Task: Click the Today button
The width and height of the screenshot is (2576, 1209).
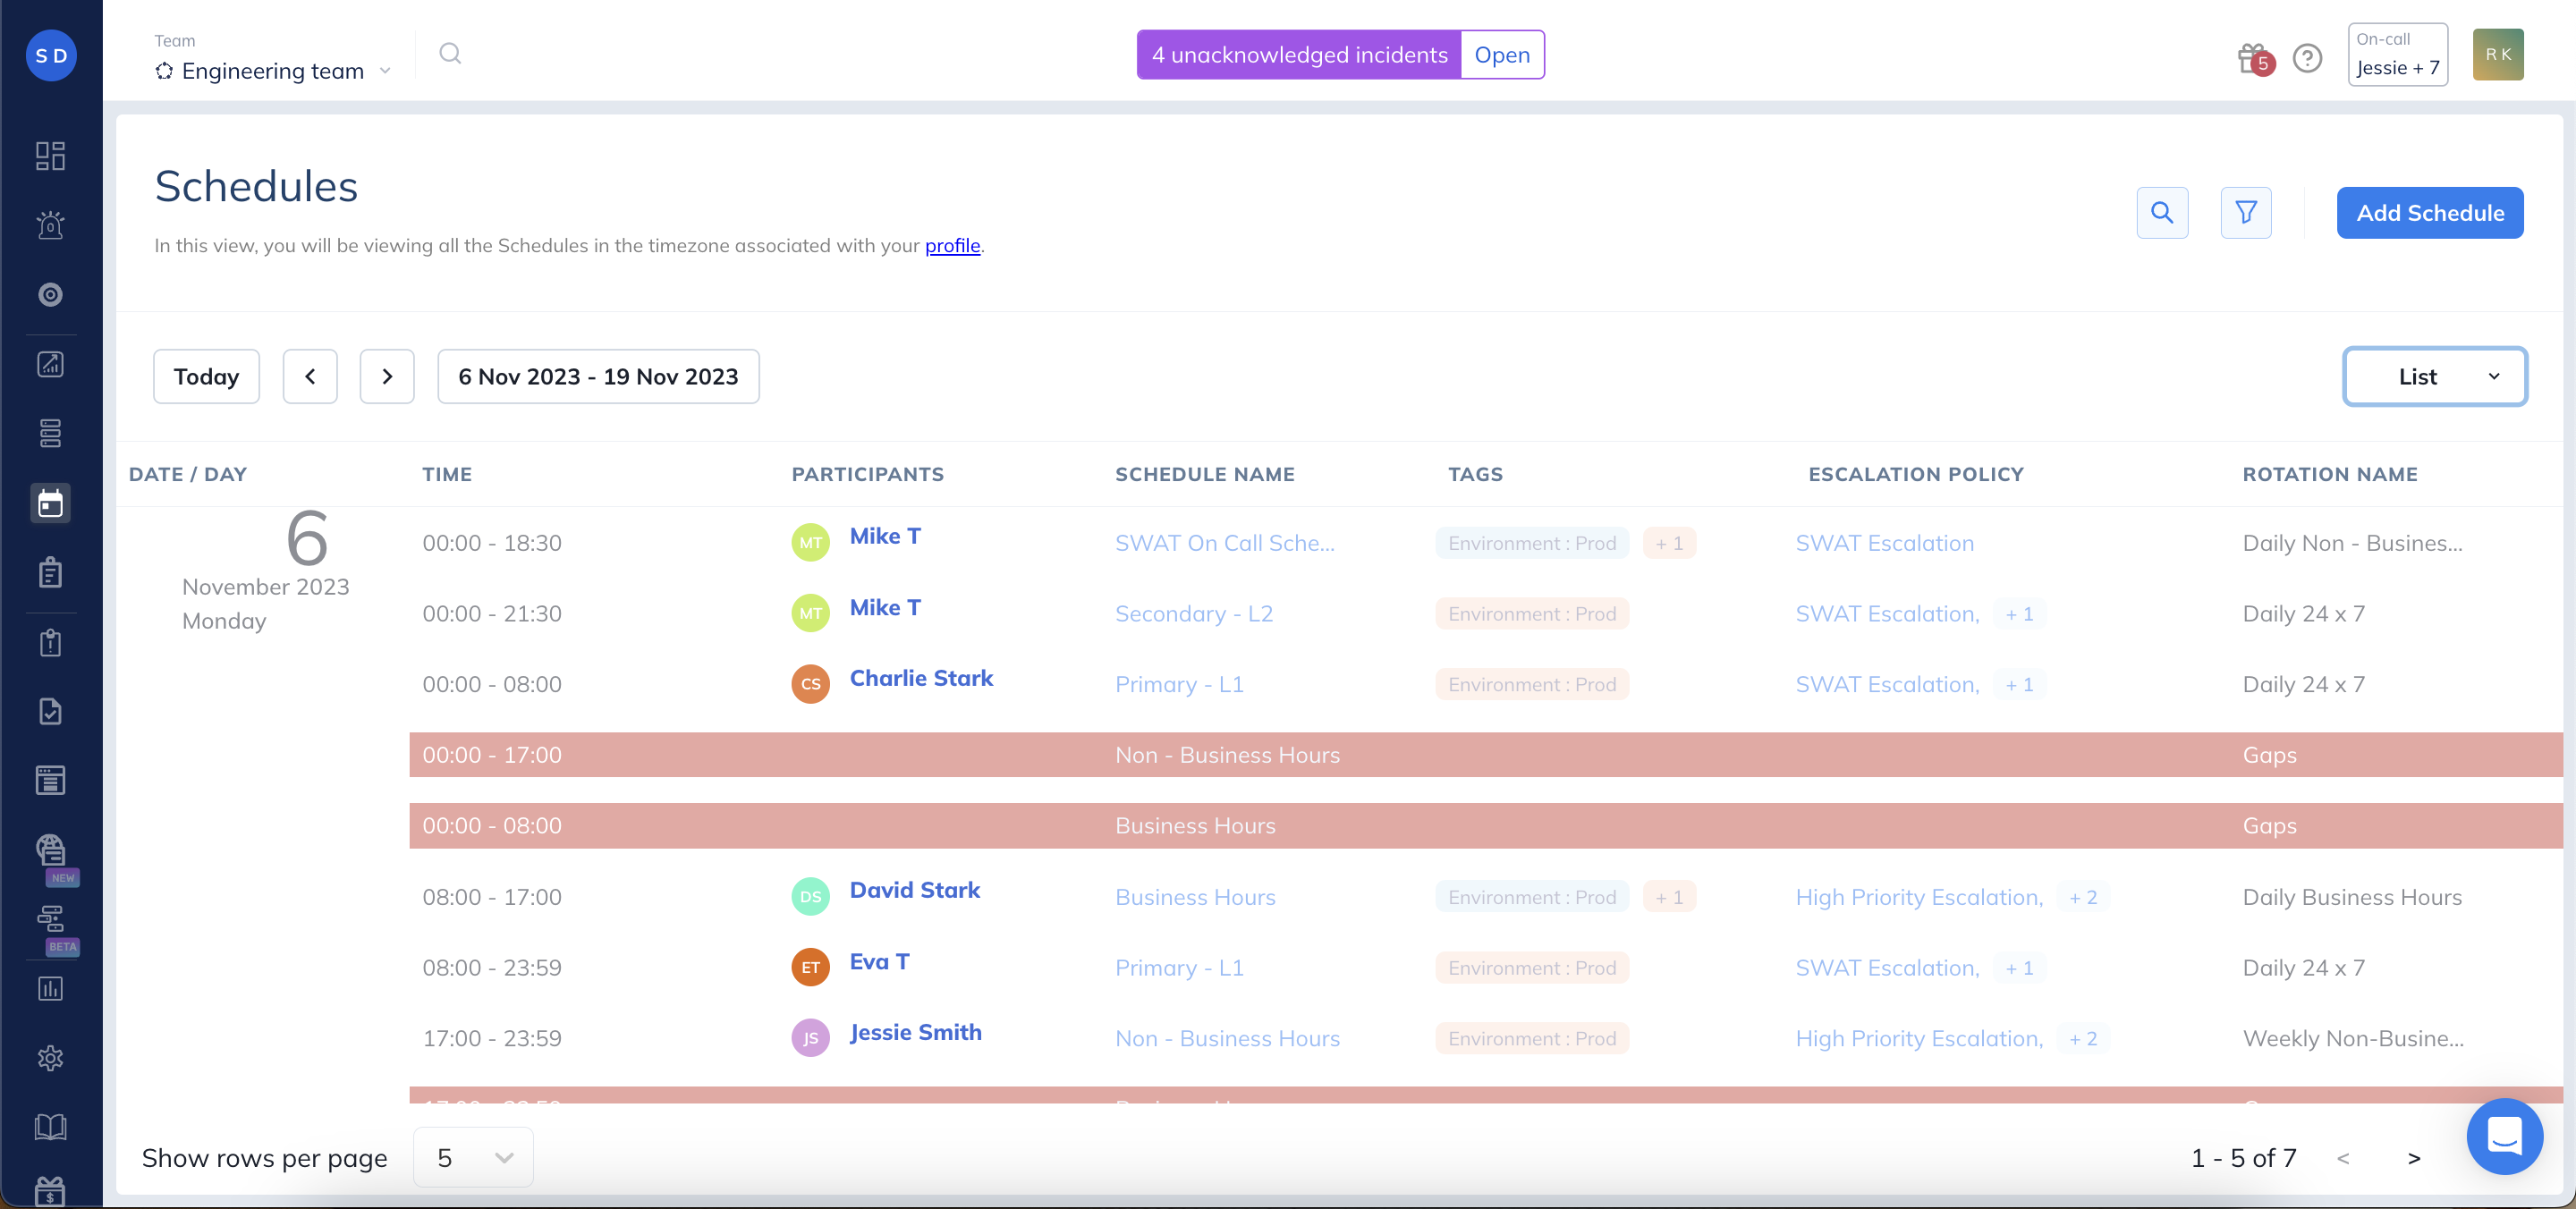Action: [206, 377]
